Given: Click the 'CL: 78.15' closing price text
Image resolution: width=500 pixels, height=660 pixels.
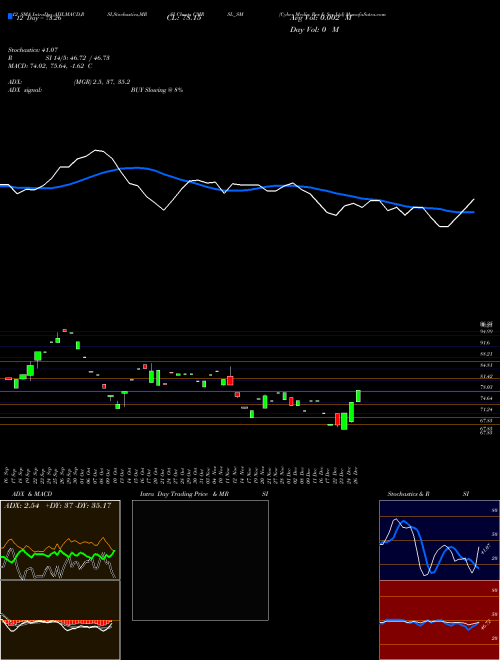Looking at the screenshot, I should (184, 19).
